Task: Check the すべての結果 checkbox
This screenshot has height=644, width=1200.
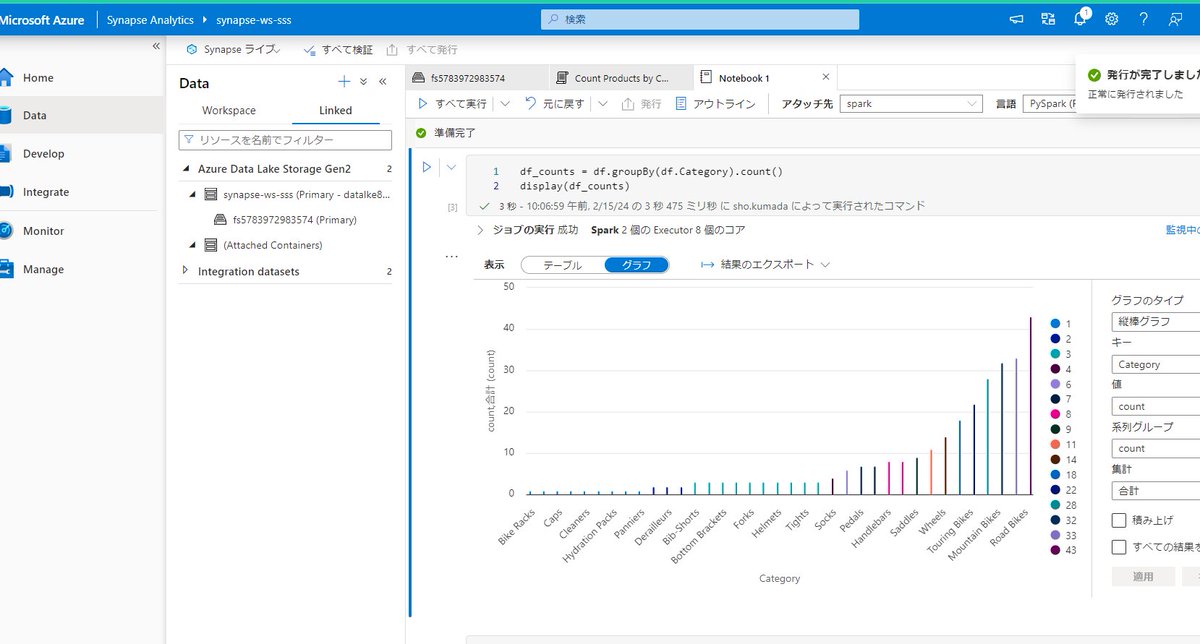Action: (1119, 547)
